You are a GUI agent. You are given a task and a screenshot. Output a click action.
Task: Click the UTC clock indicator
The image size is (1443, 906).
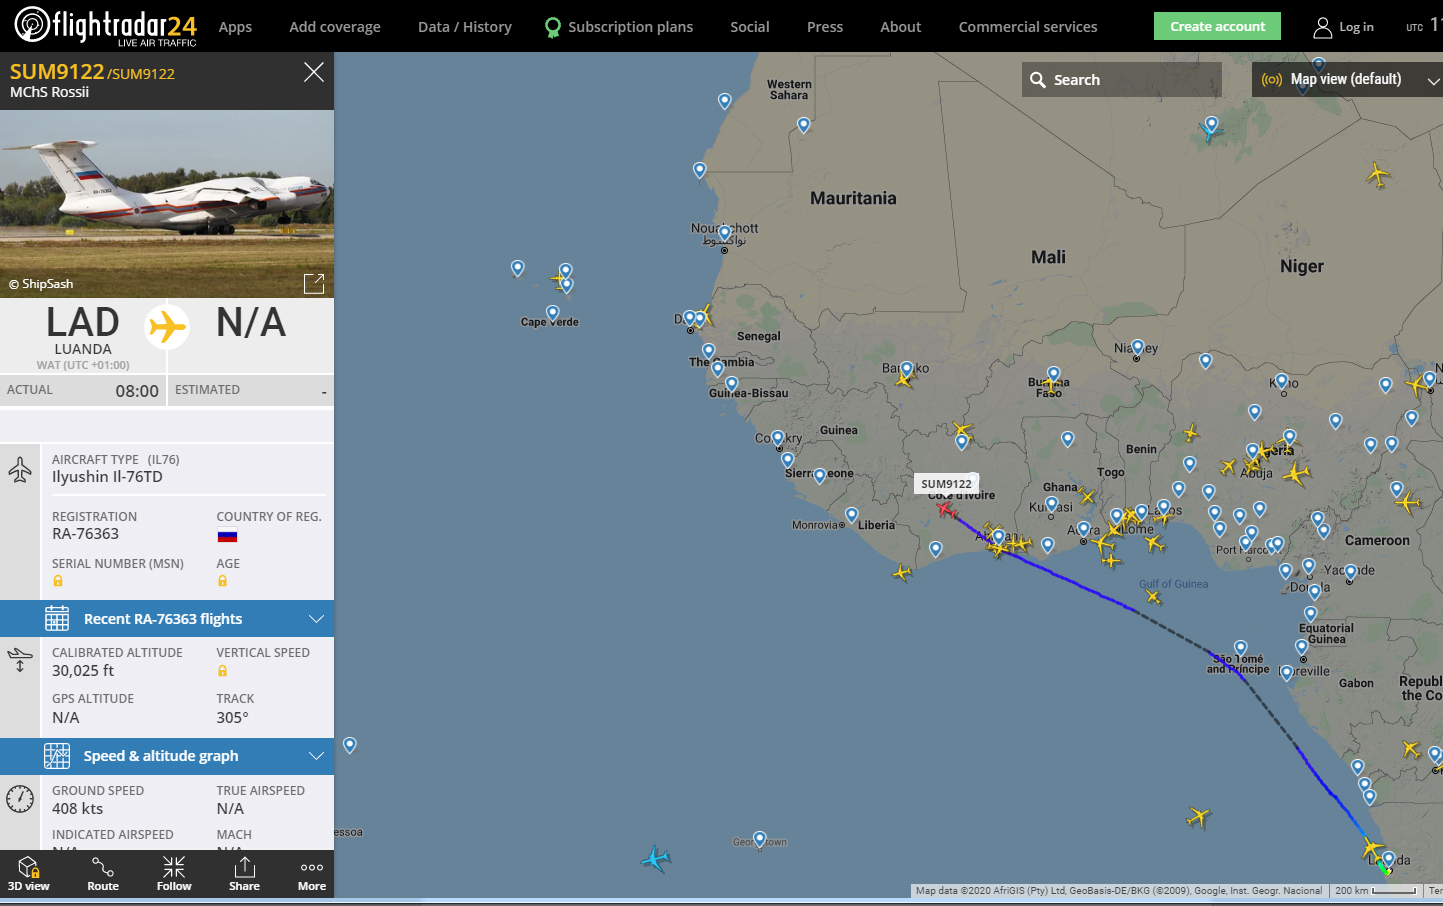coord(1423,26)
